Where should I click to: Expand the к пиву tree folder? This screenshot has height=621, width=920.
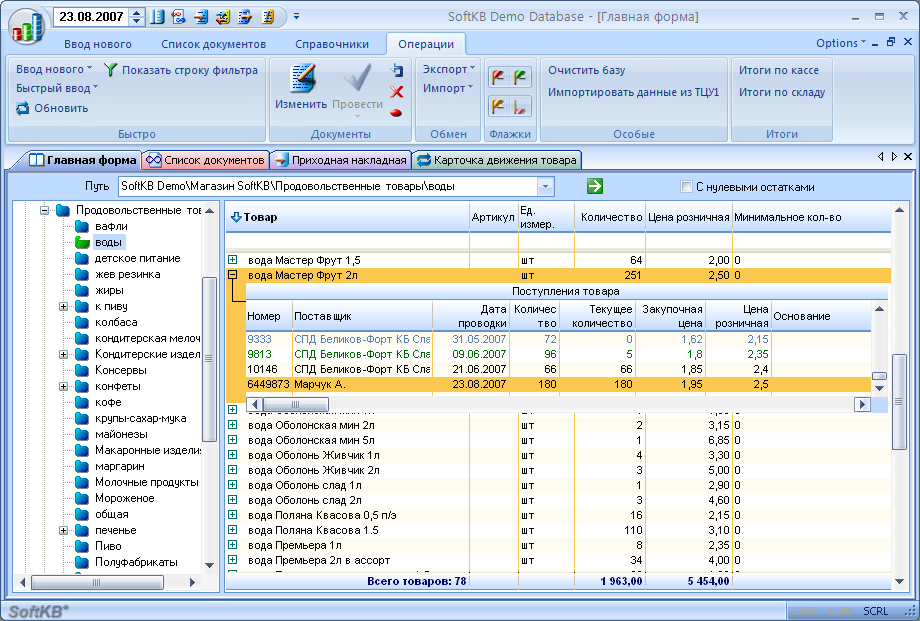click(63, 306)
